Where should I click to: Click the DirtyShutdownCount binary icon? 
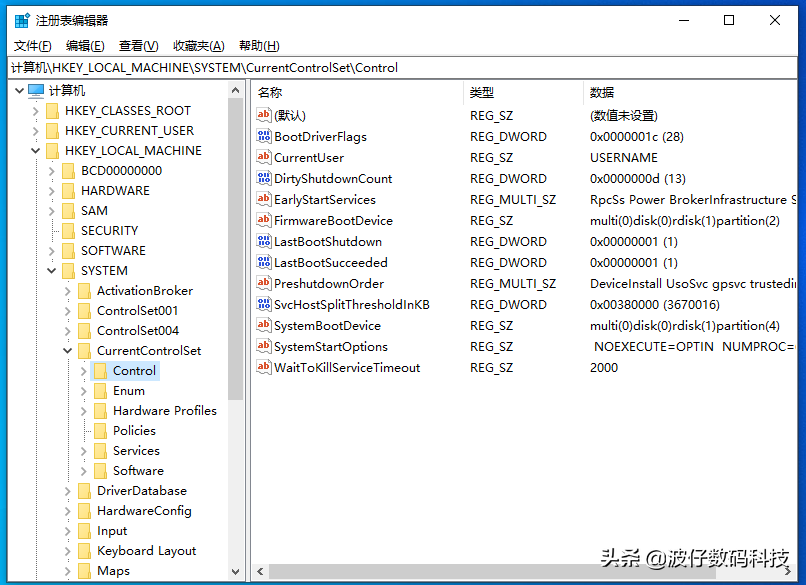tap(264, 178)
